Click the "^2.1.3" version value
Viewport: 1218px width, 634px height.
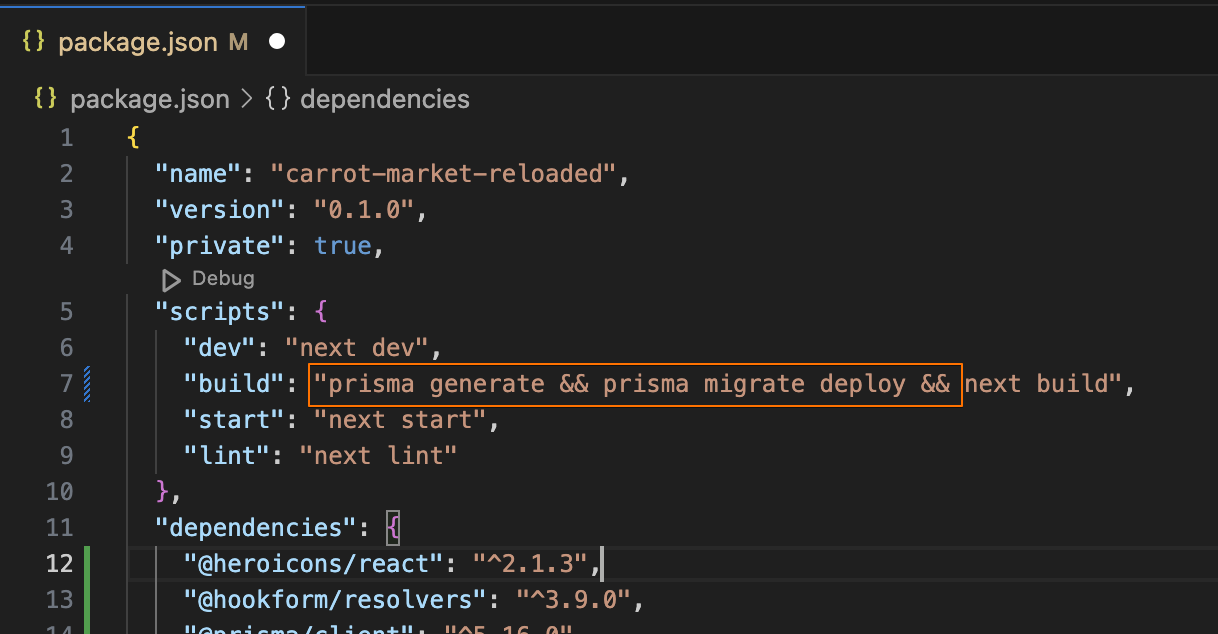[x=530, y=564]
